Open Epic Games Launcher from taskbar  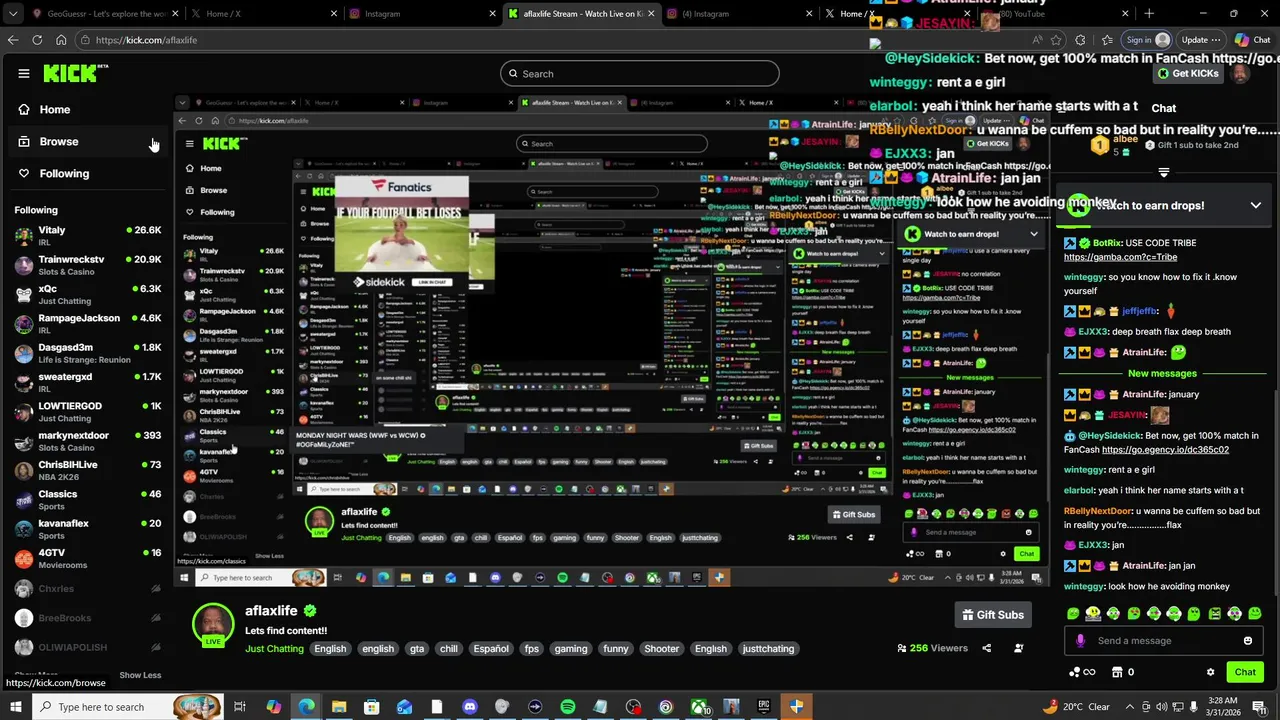(764, 707)
